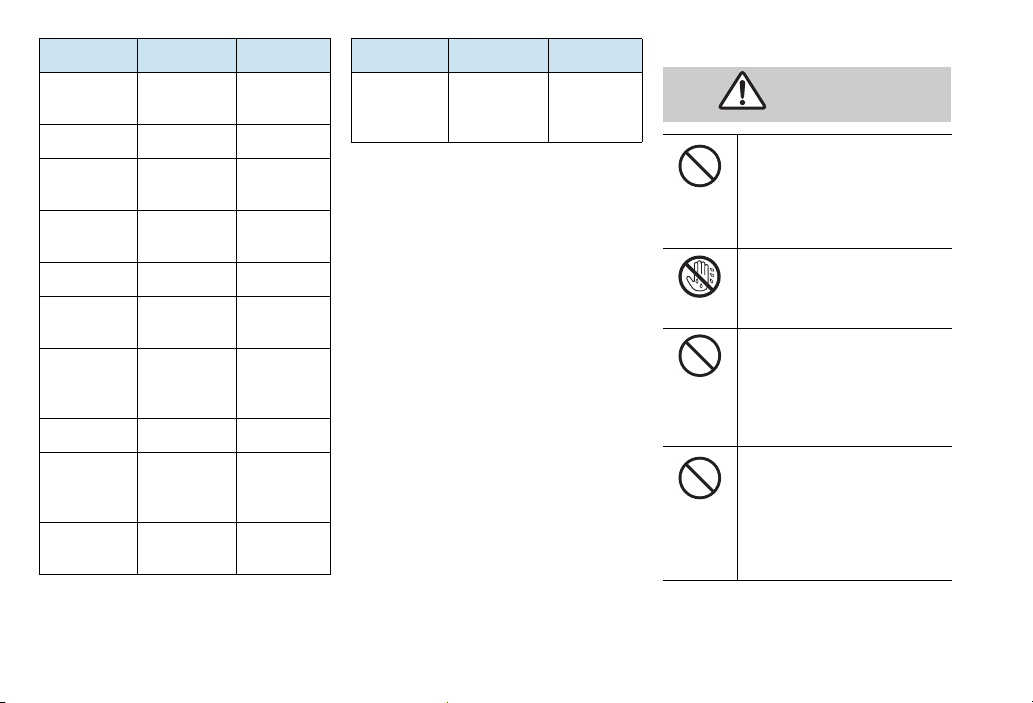Click the right table's last body cell
The height and width of the screenshot is (703, 1033).
595,107
